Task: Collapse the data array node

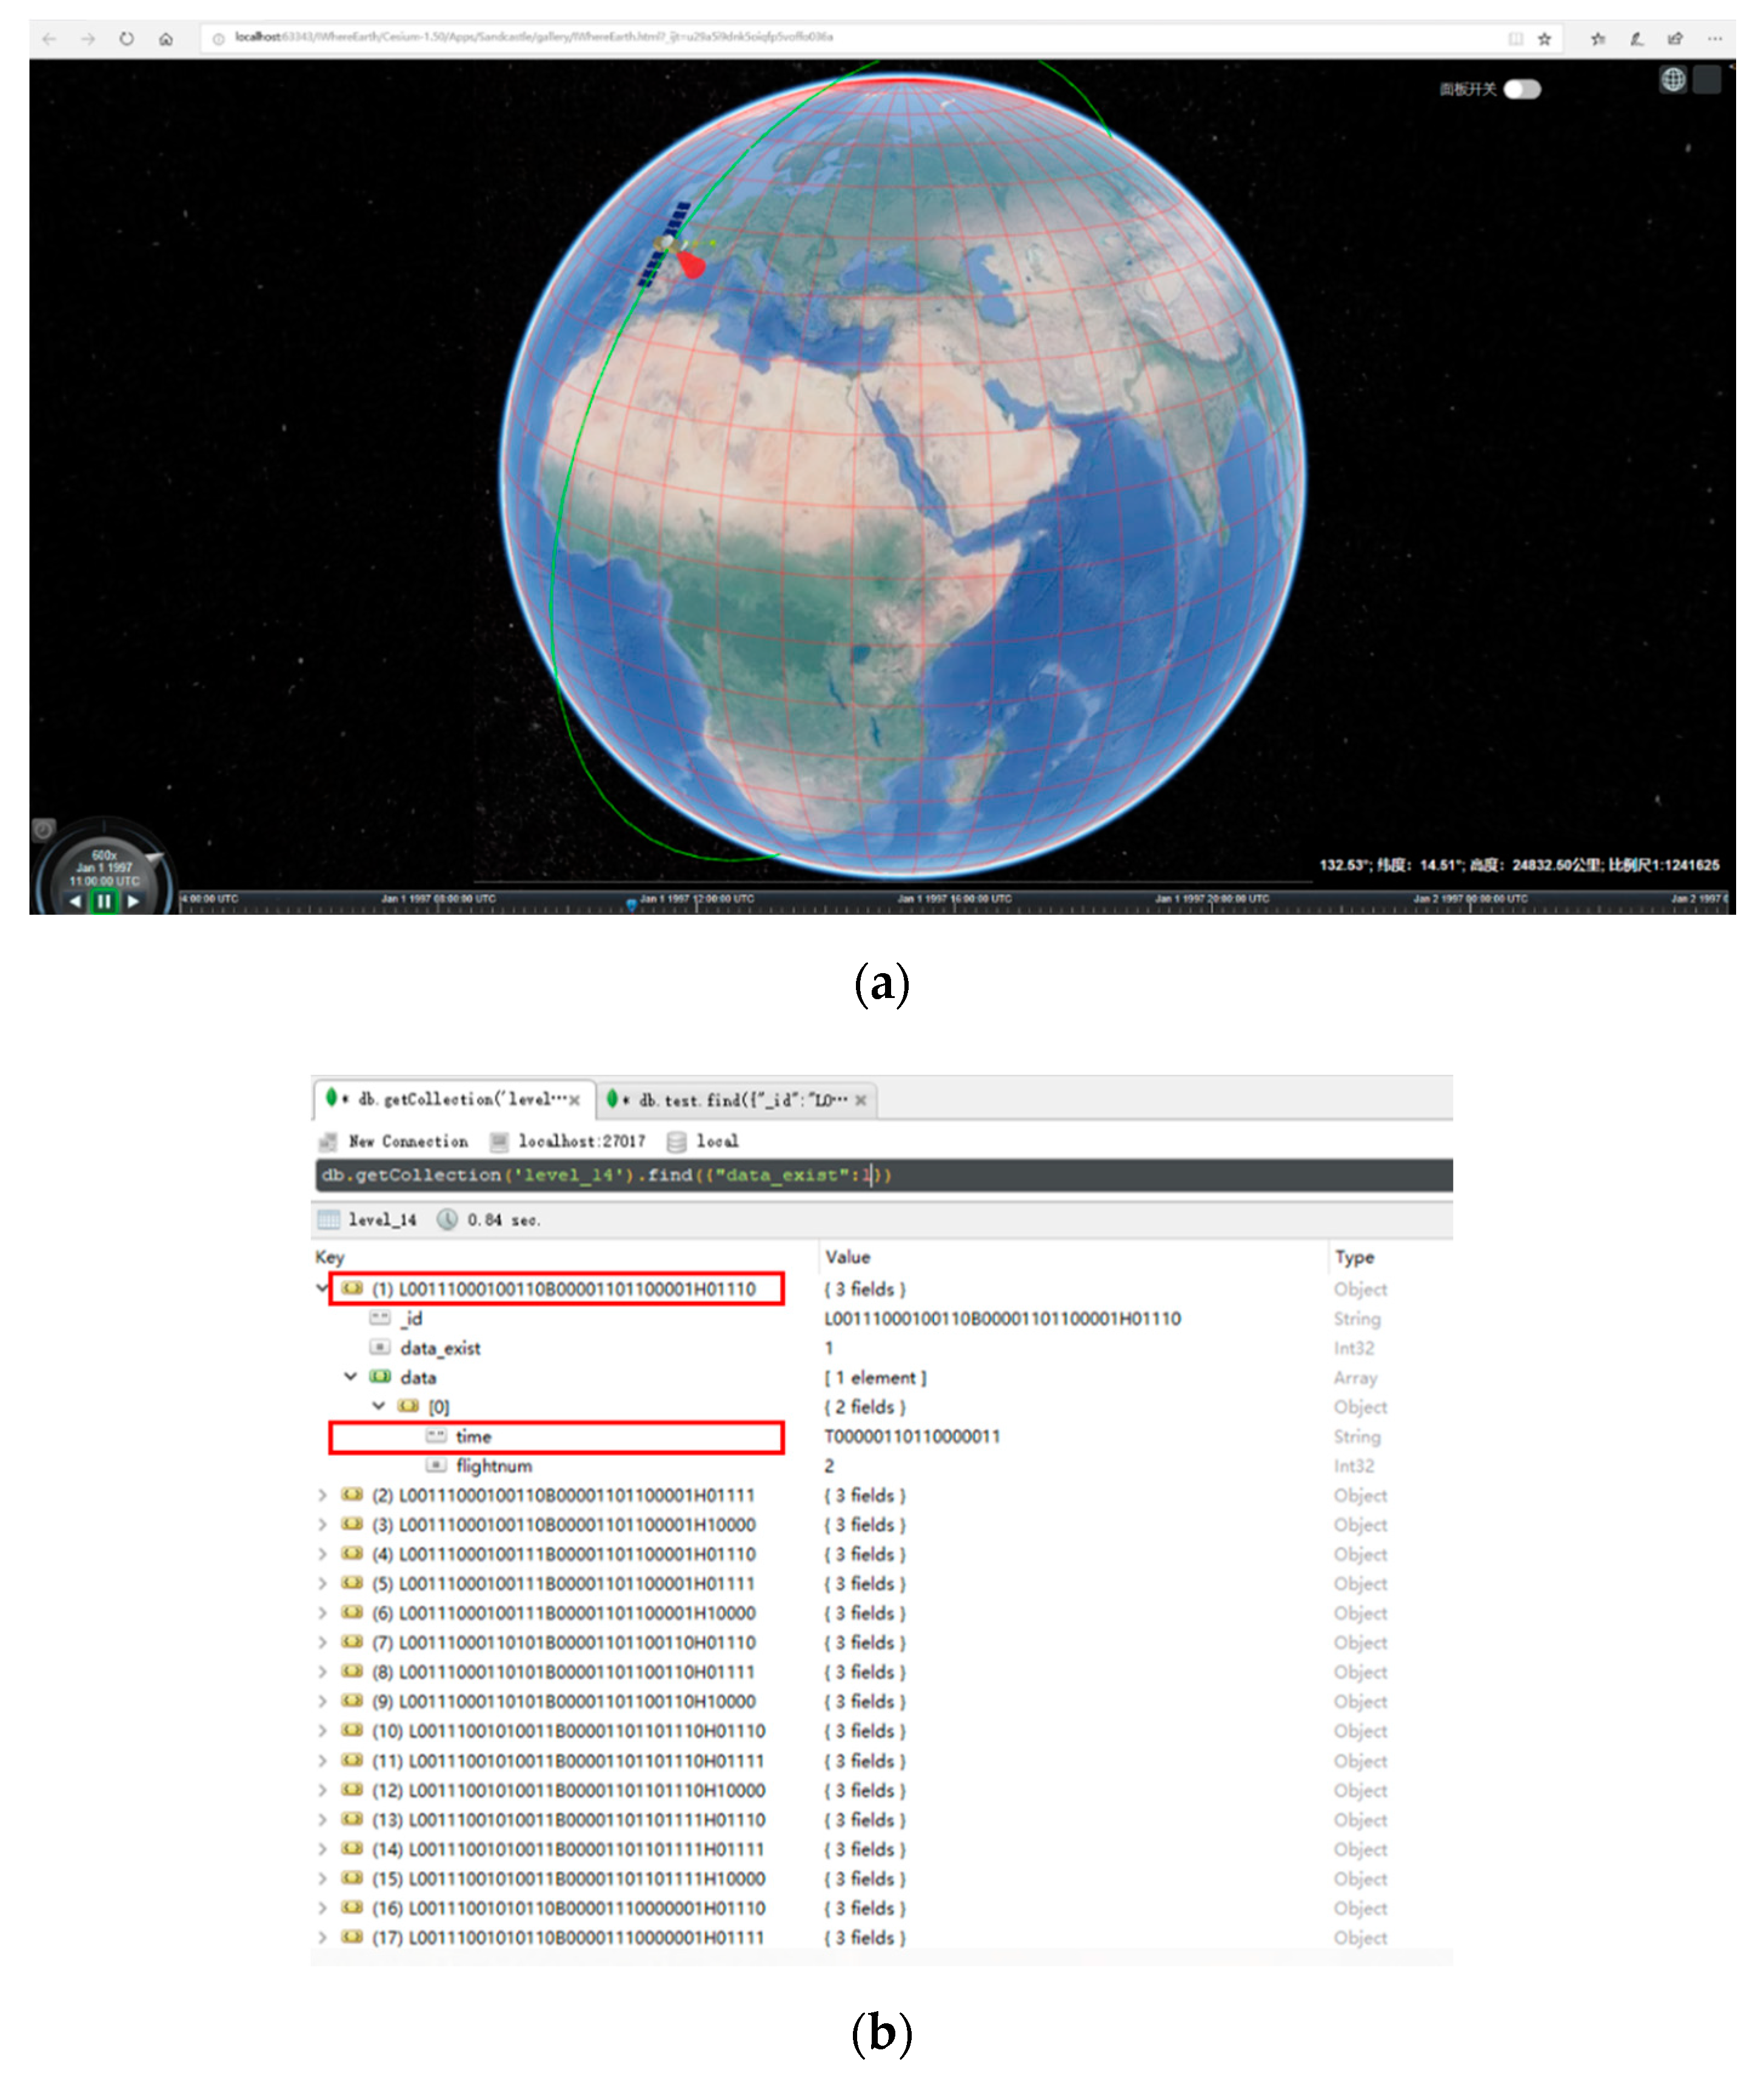Action: (x=350, y=1377)
